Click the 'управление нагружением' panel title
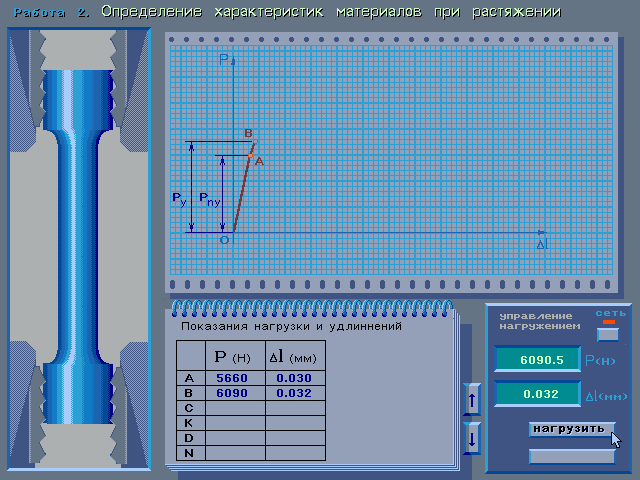This screenshot has height=480, width=640. [540, 321]
